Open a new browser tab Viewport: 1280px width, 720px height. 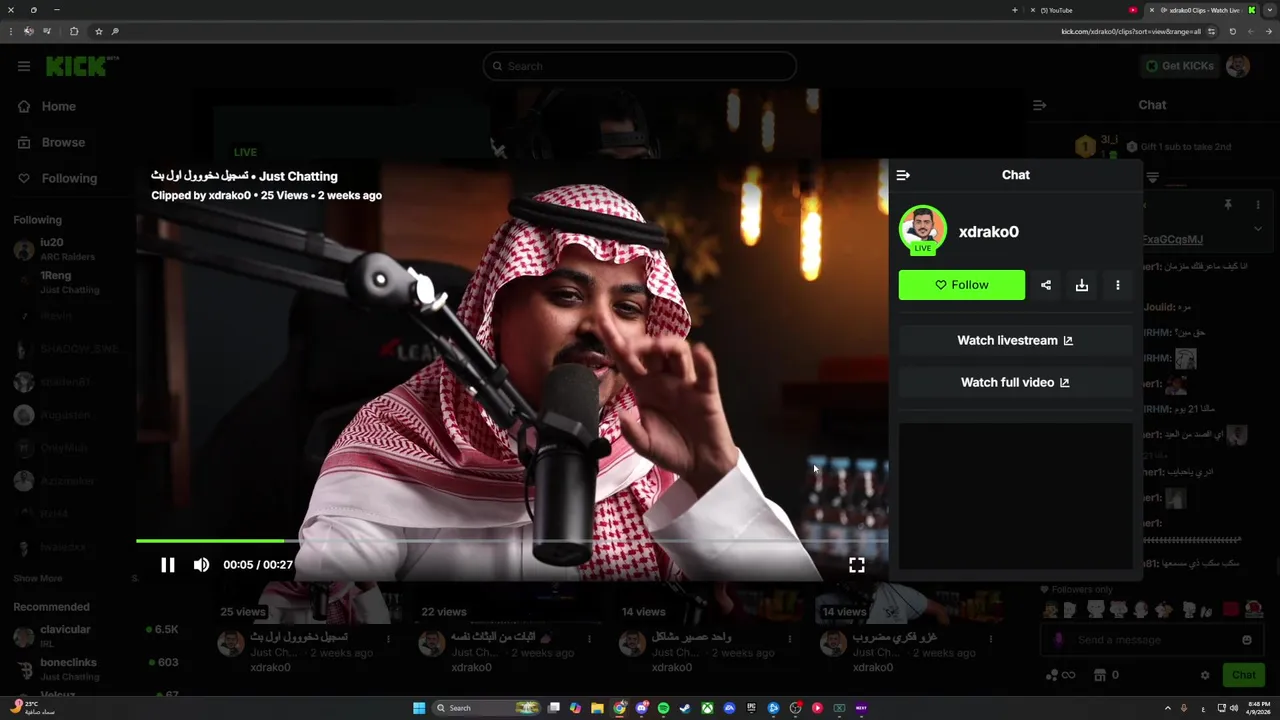(x=1014, y=10)
